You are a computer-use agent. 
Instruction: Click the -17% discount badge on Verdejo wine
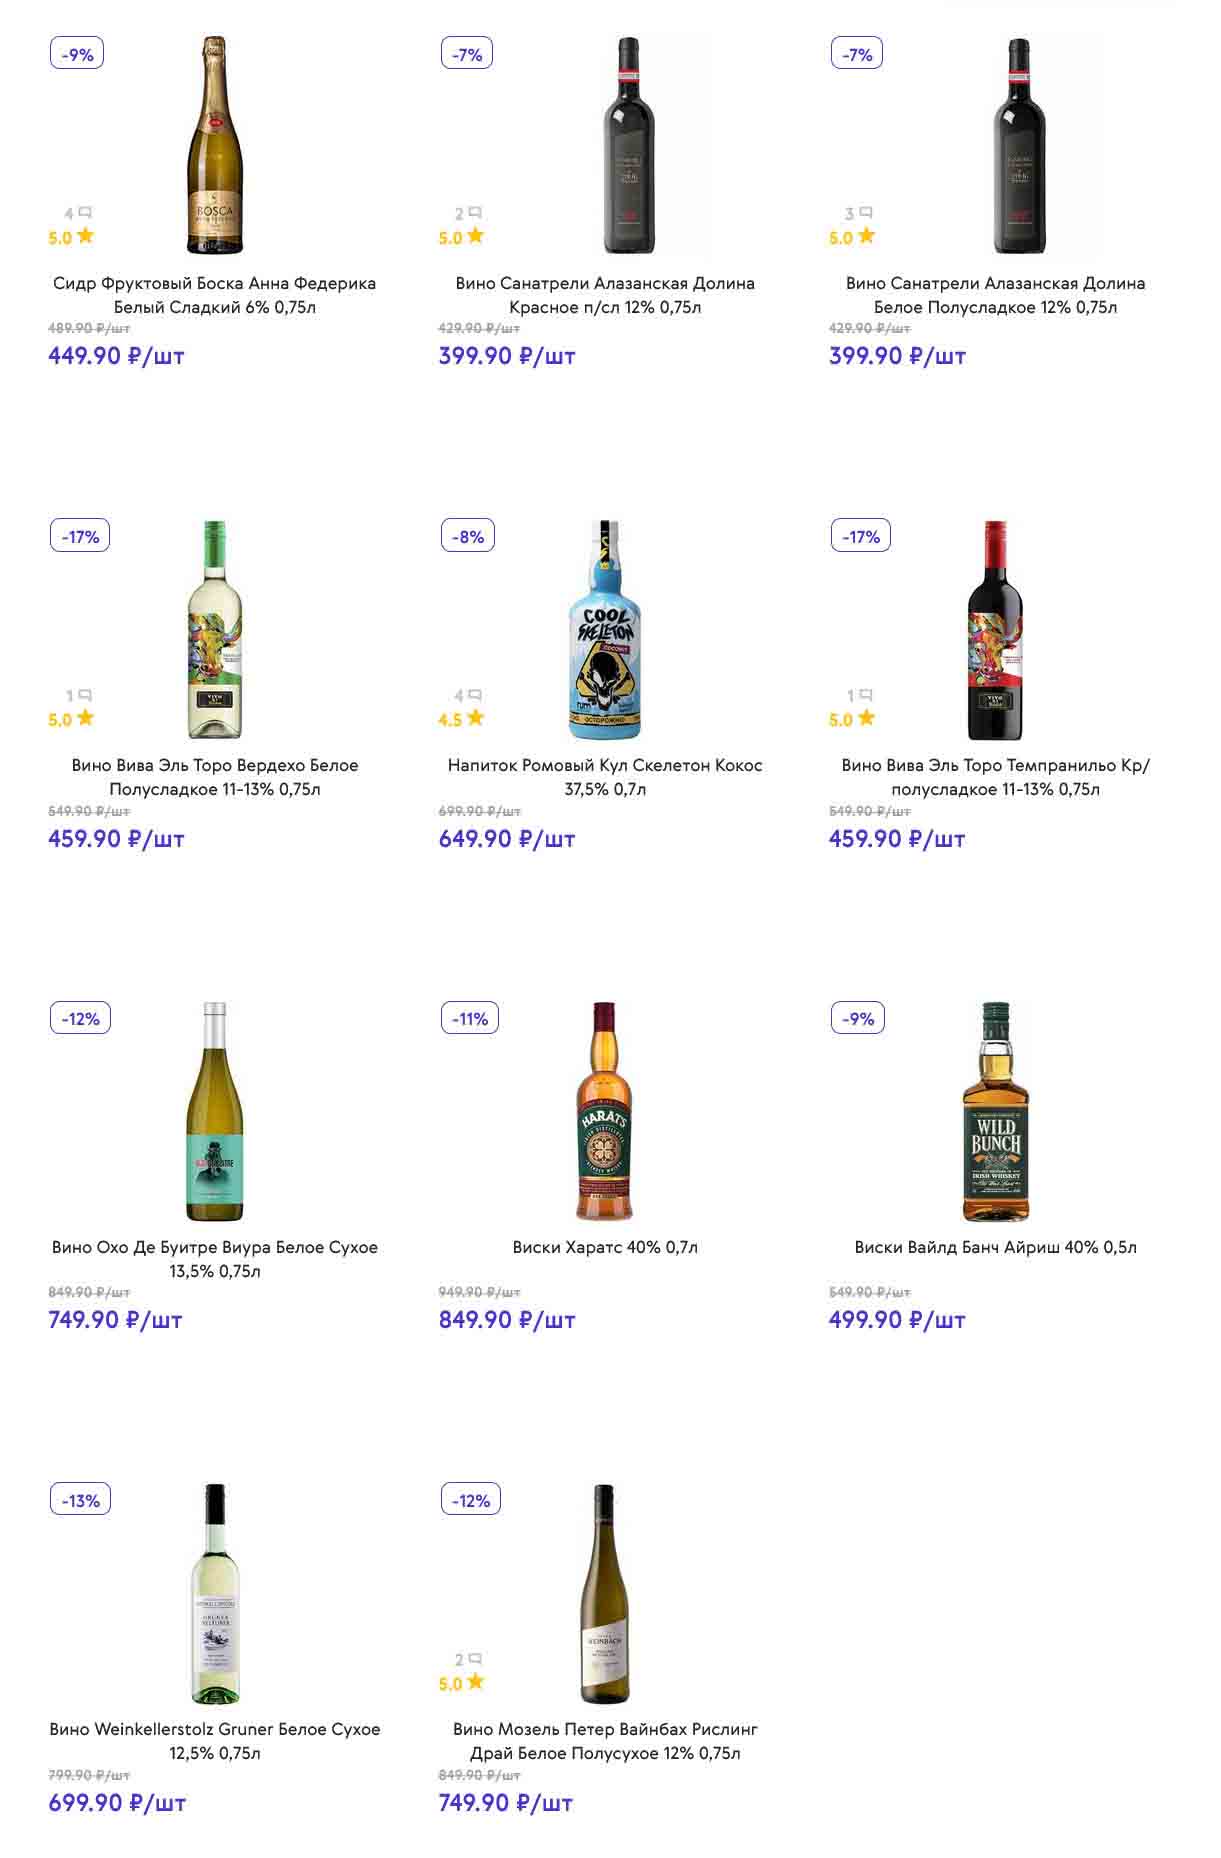pyautogui.click(x=80, y=536)
